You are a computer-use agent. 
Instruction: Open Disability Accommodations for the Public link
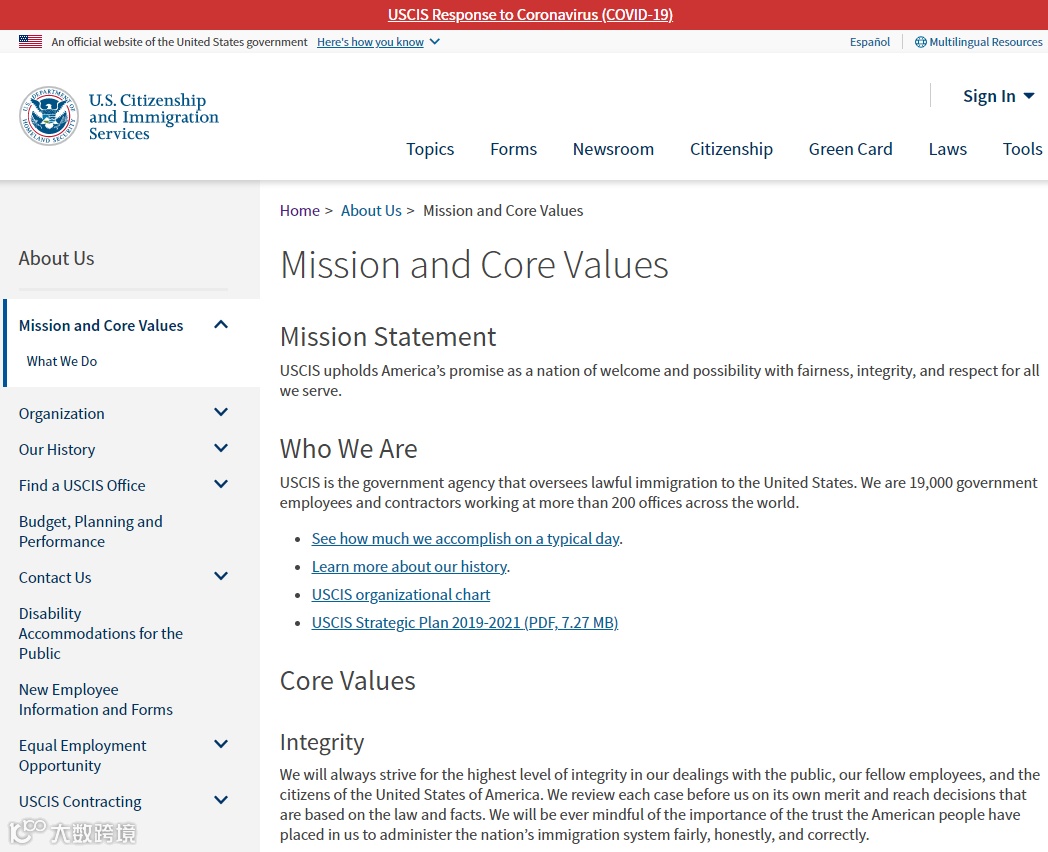(x=100, y=633)
